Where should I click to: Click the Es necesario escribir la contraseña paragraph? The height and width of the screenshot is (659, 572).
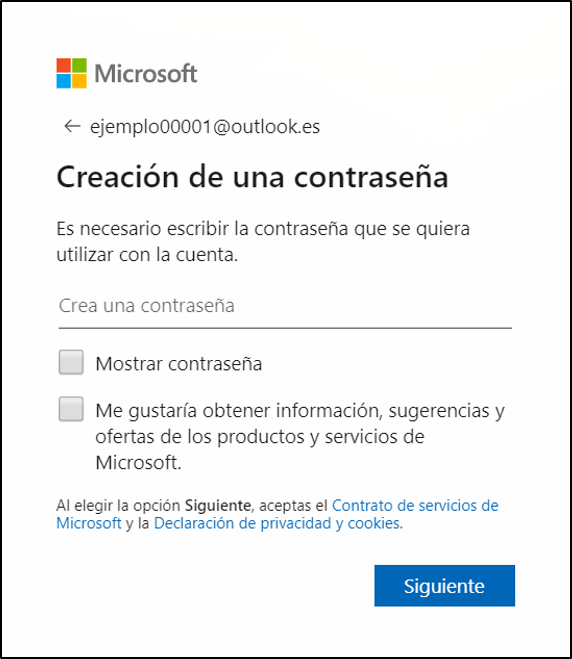(x=263, y=242)
